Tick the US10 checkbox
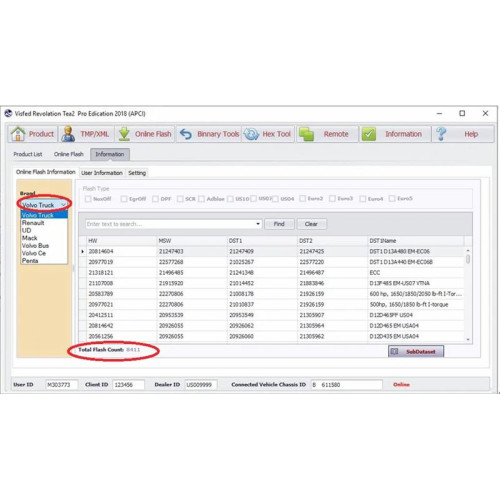Viewport: 500px width, 500px height. 230,199
